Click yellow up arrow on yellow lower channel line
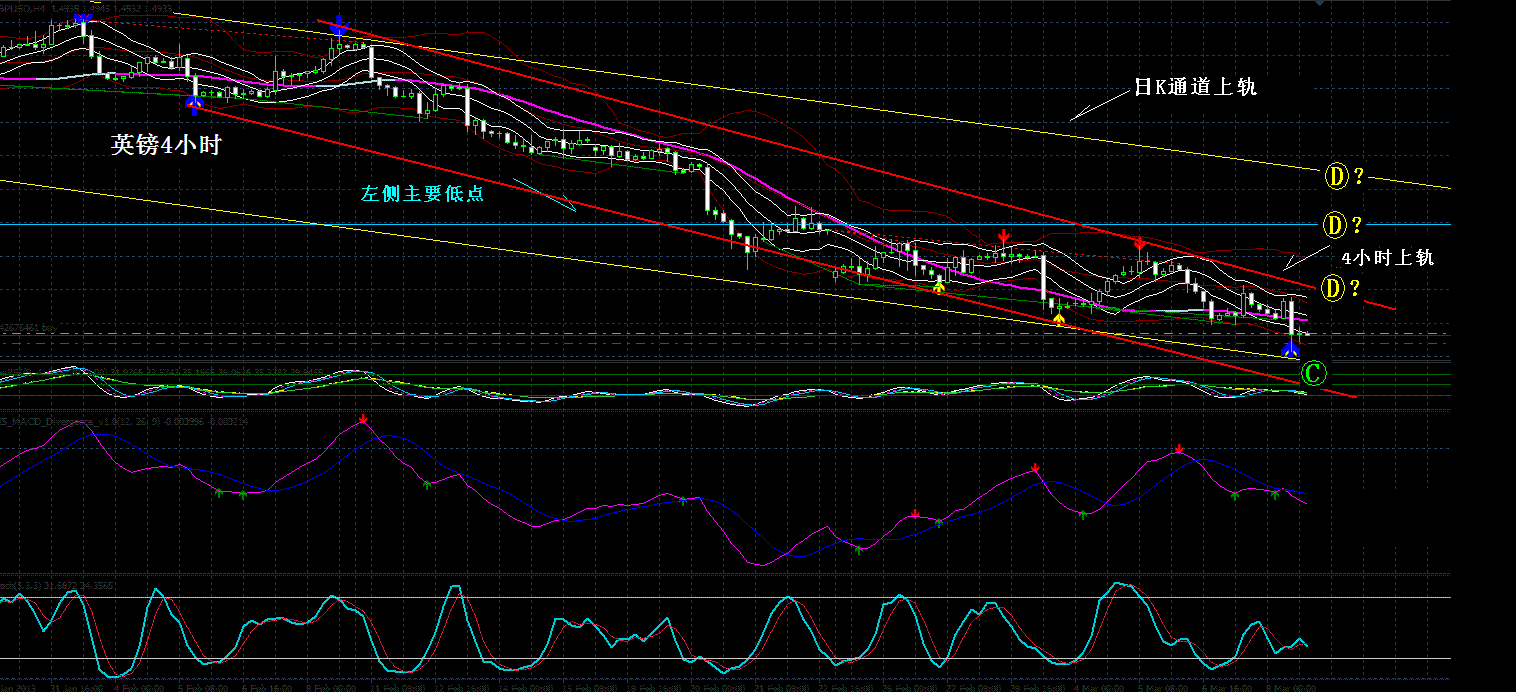 pyautogui.click(x=1059, y=320)
